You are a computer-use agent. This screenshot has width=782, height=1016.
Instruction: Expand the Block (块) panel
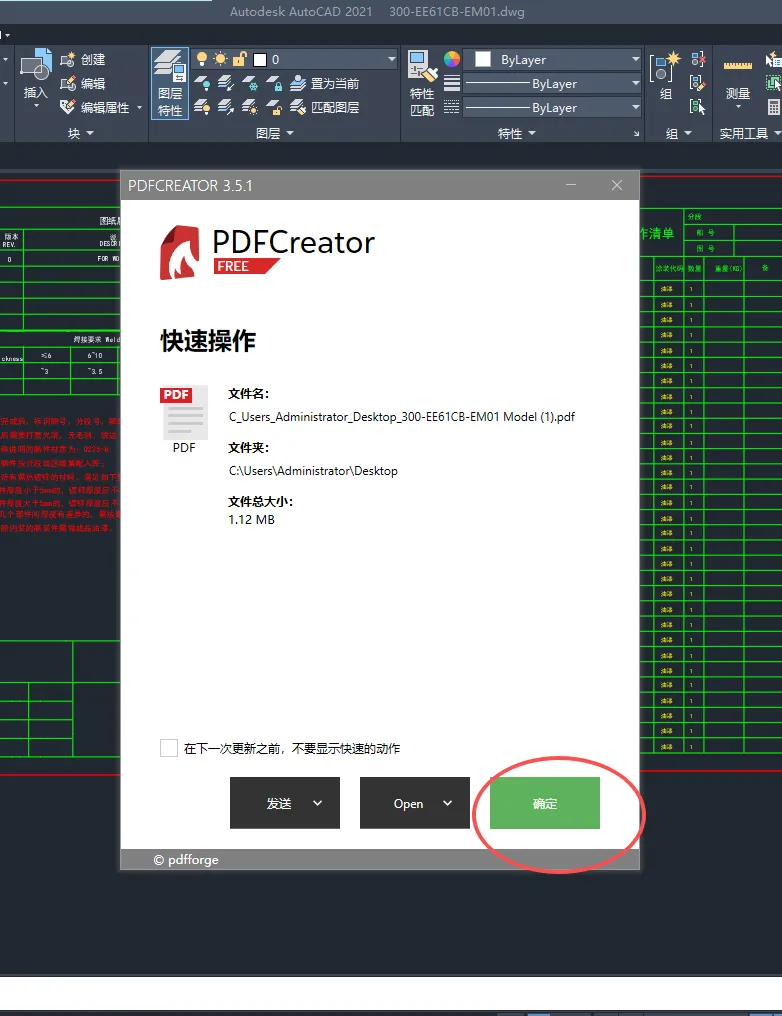80,133
